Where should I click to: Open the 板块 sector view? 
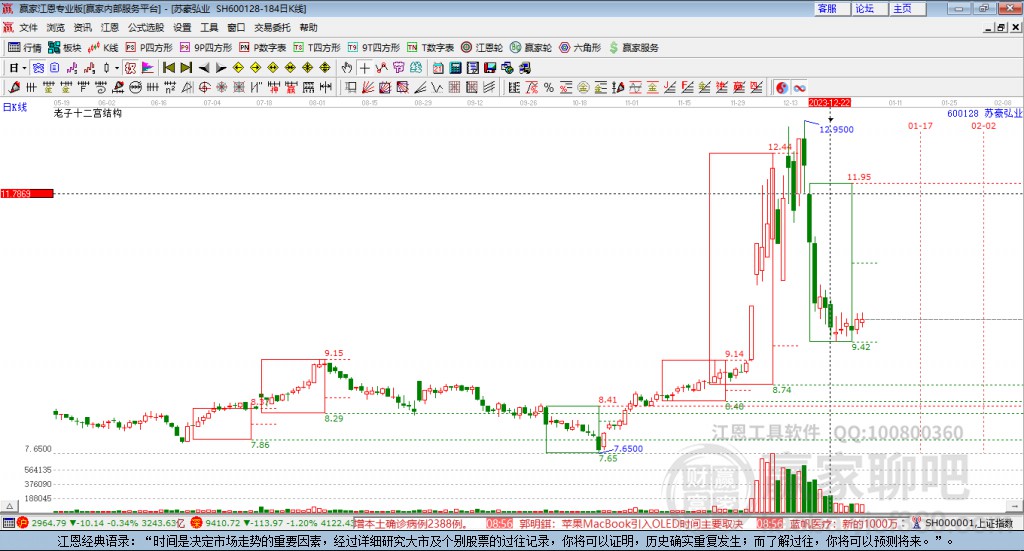point(64,48)
